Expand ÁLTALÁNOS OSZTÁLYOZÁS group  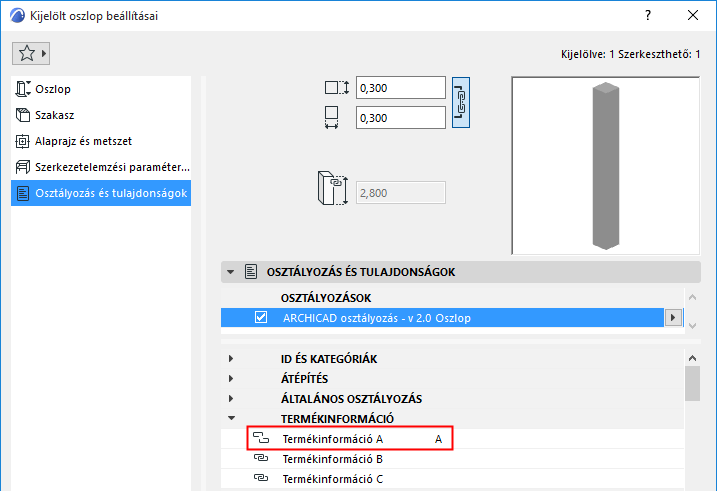[231, 399]
